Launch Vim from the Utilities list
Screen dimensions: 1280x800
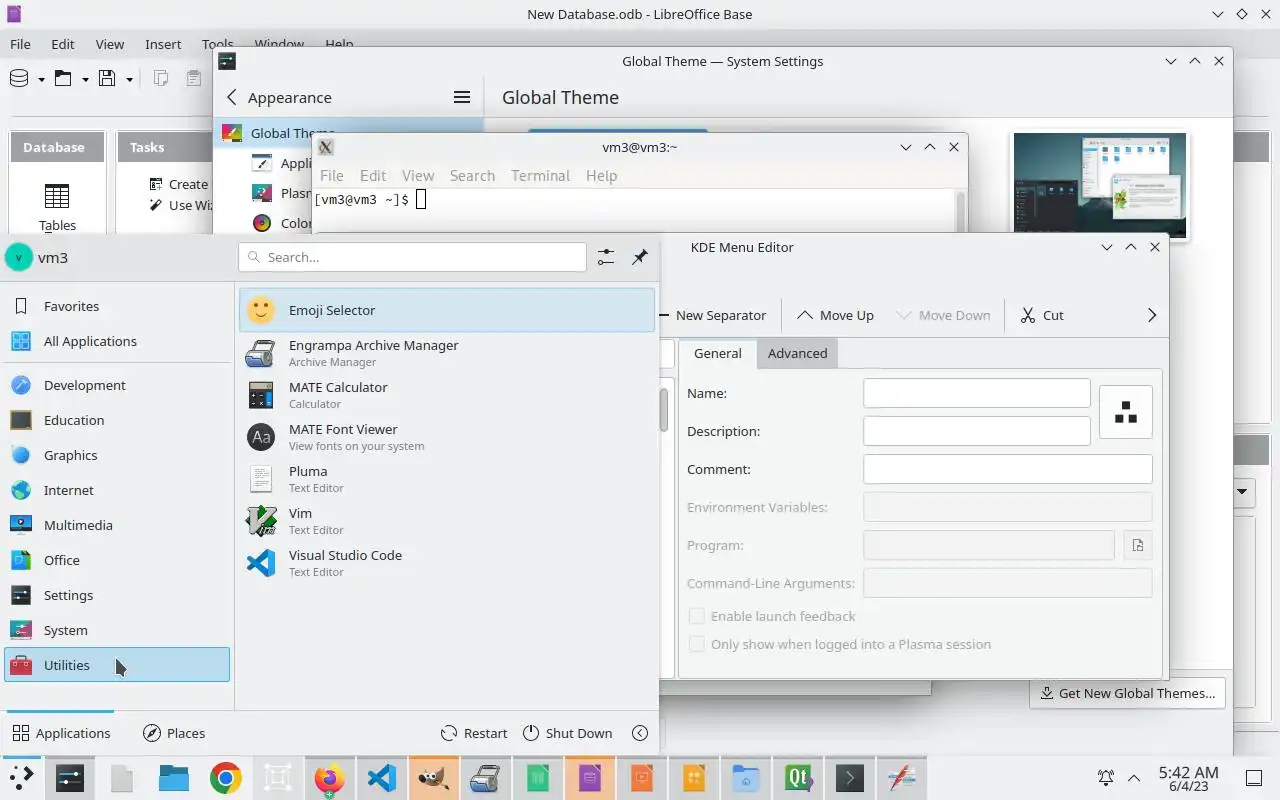[x=447, y=521]
